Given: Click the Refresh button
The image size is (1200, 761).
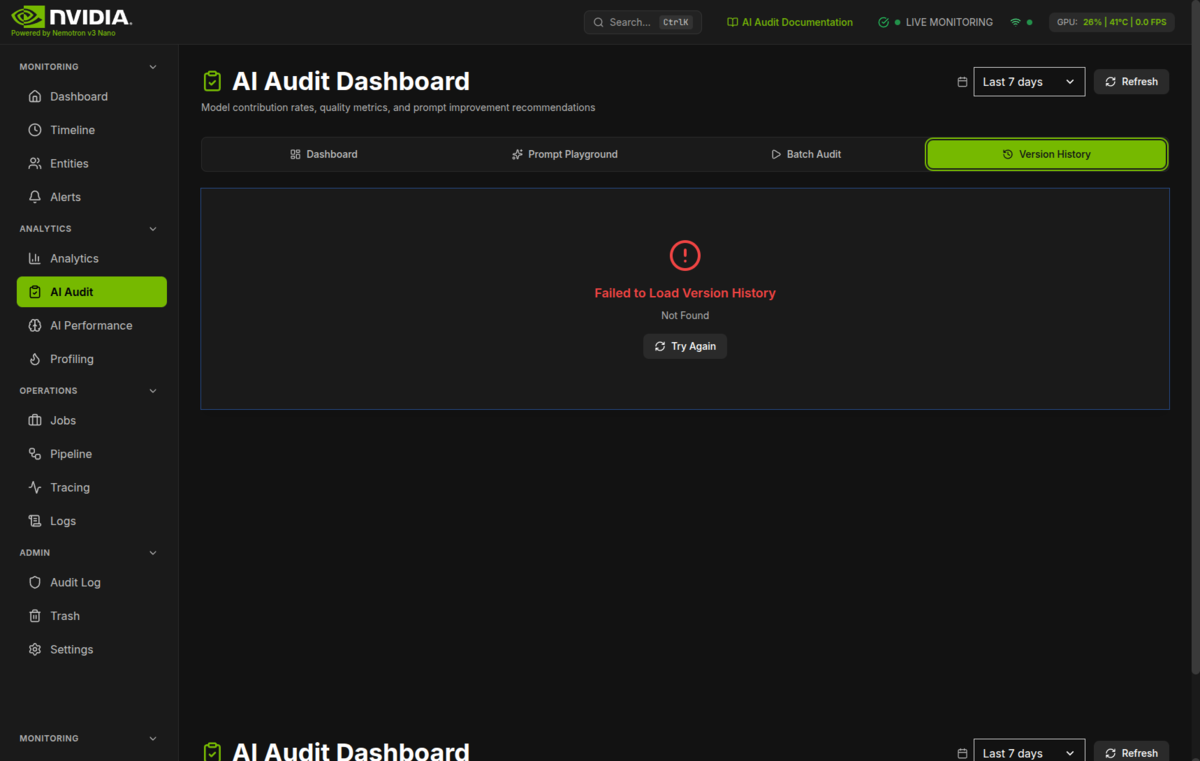Looking at the screenshot, I should (x=1131, y=81).
